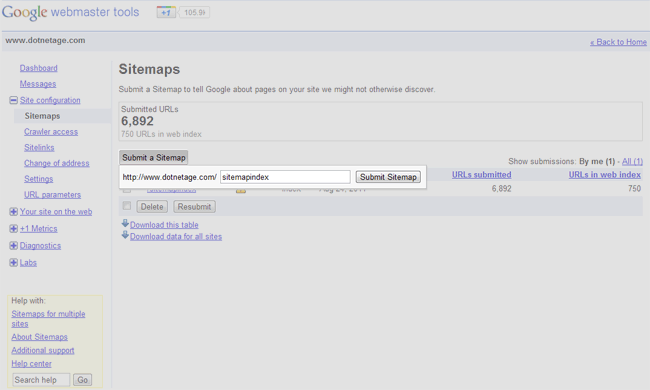
Task: Click the Download this table link
Action: 164,225
